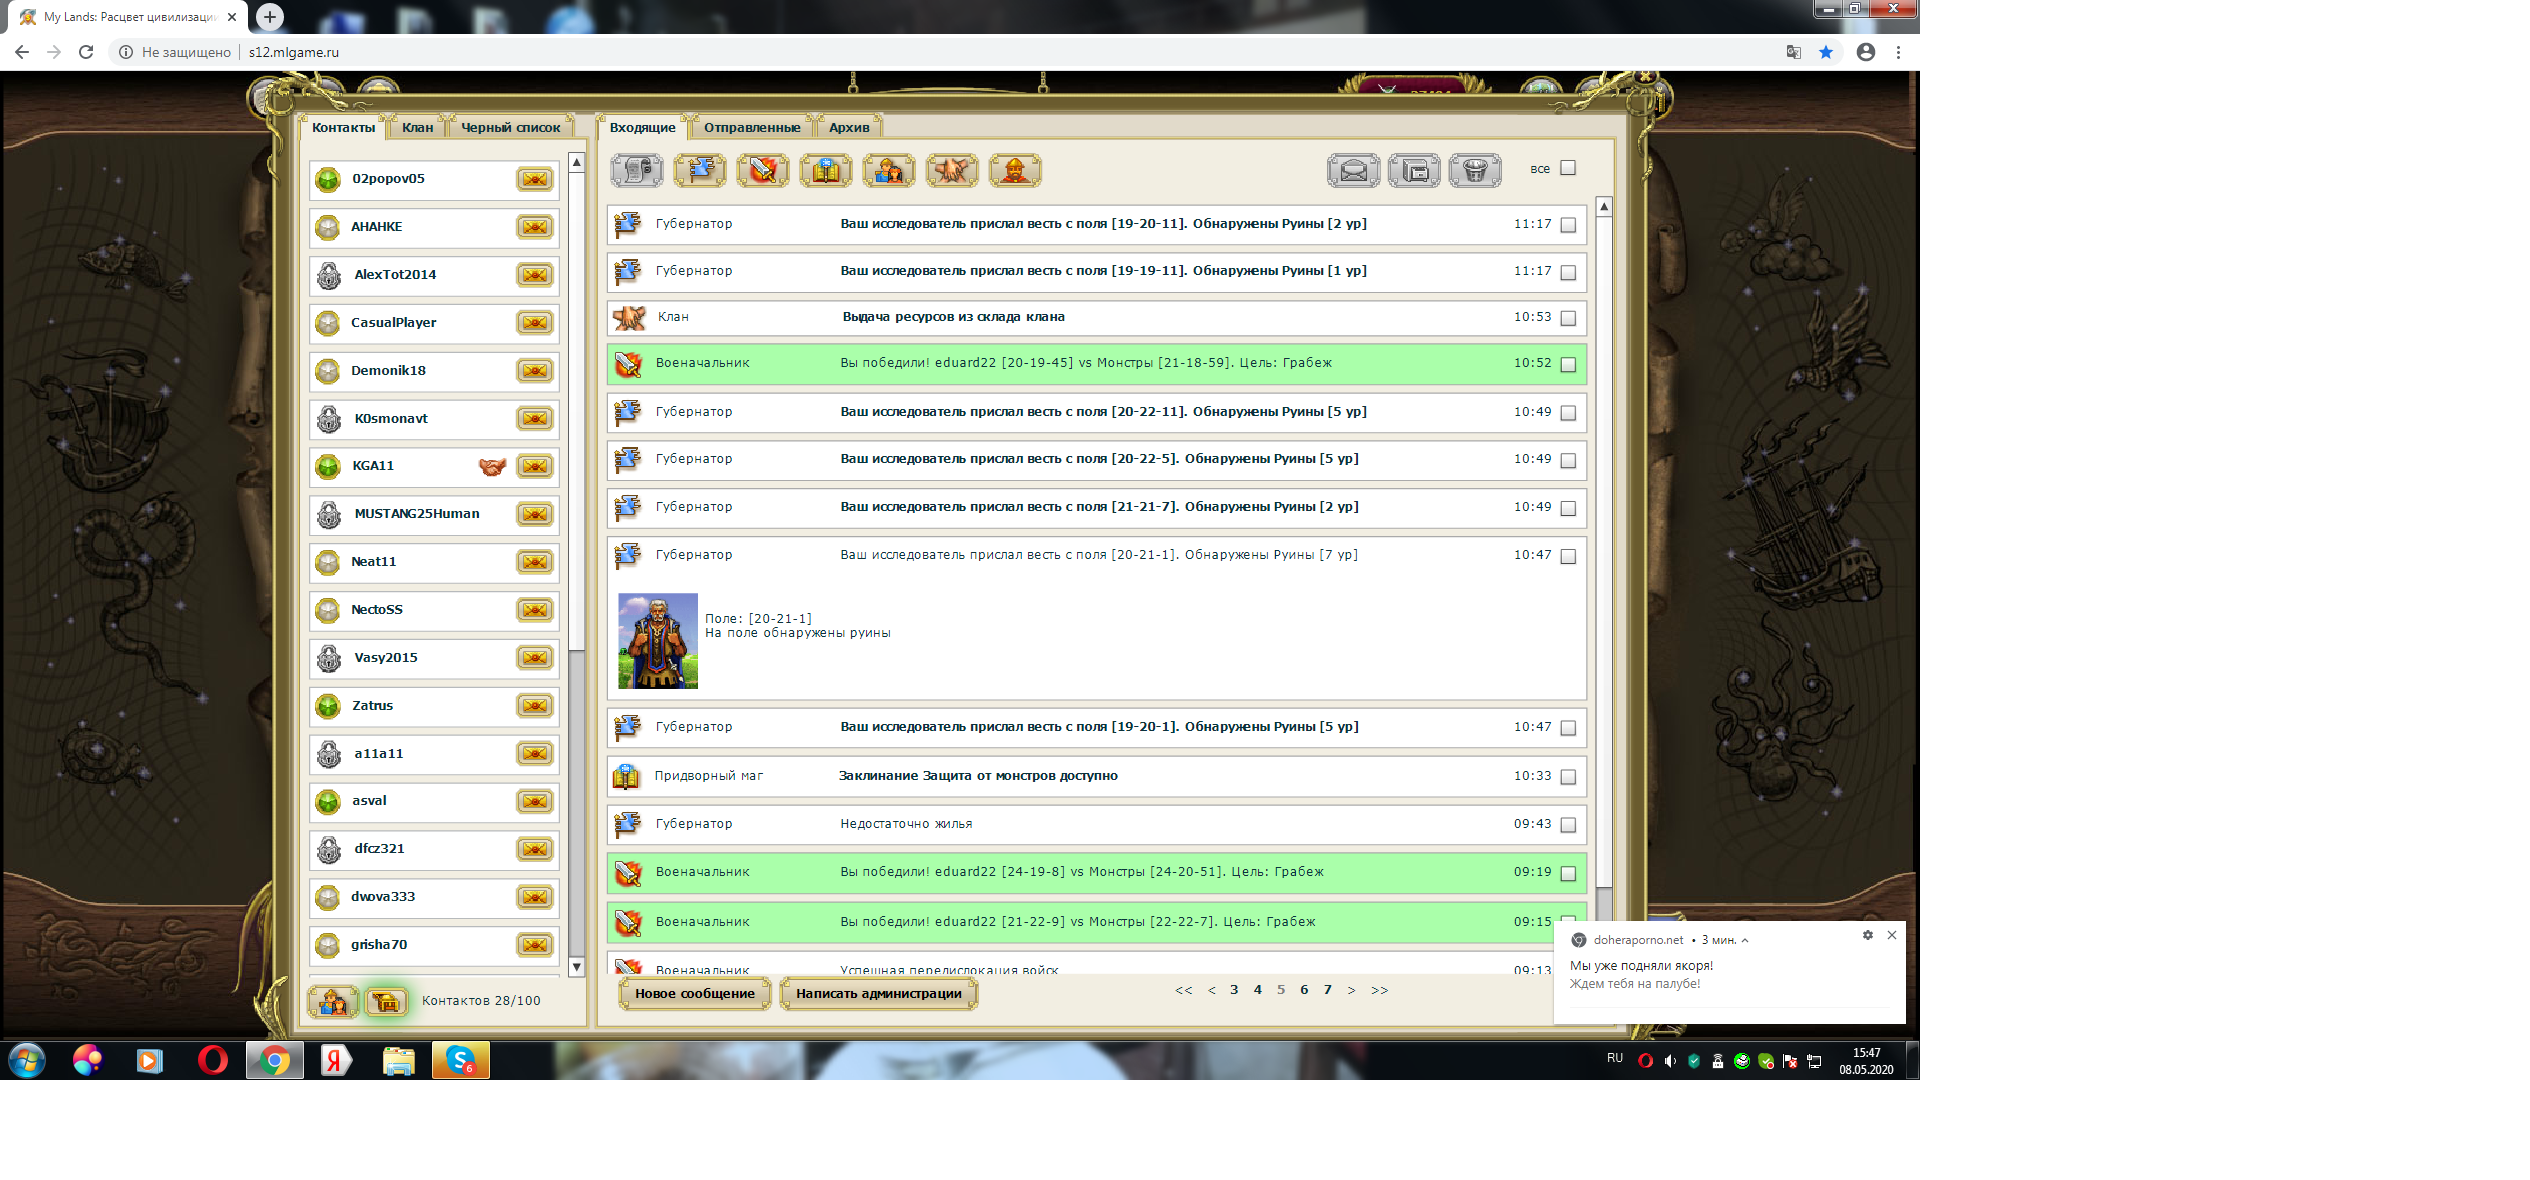Image resolution: width=2530 pixels, height=1180 pixels.
Task: Expand the Chrome notification details chevron
Action: coord(1745,940)
